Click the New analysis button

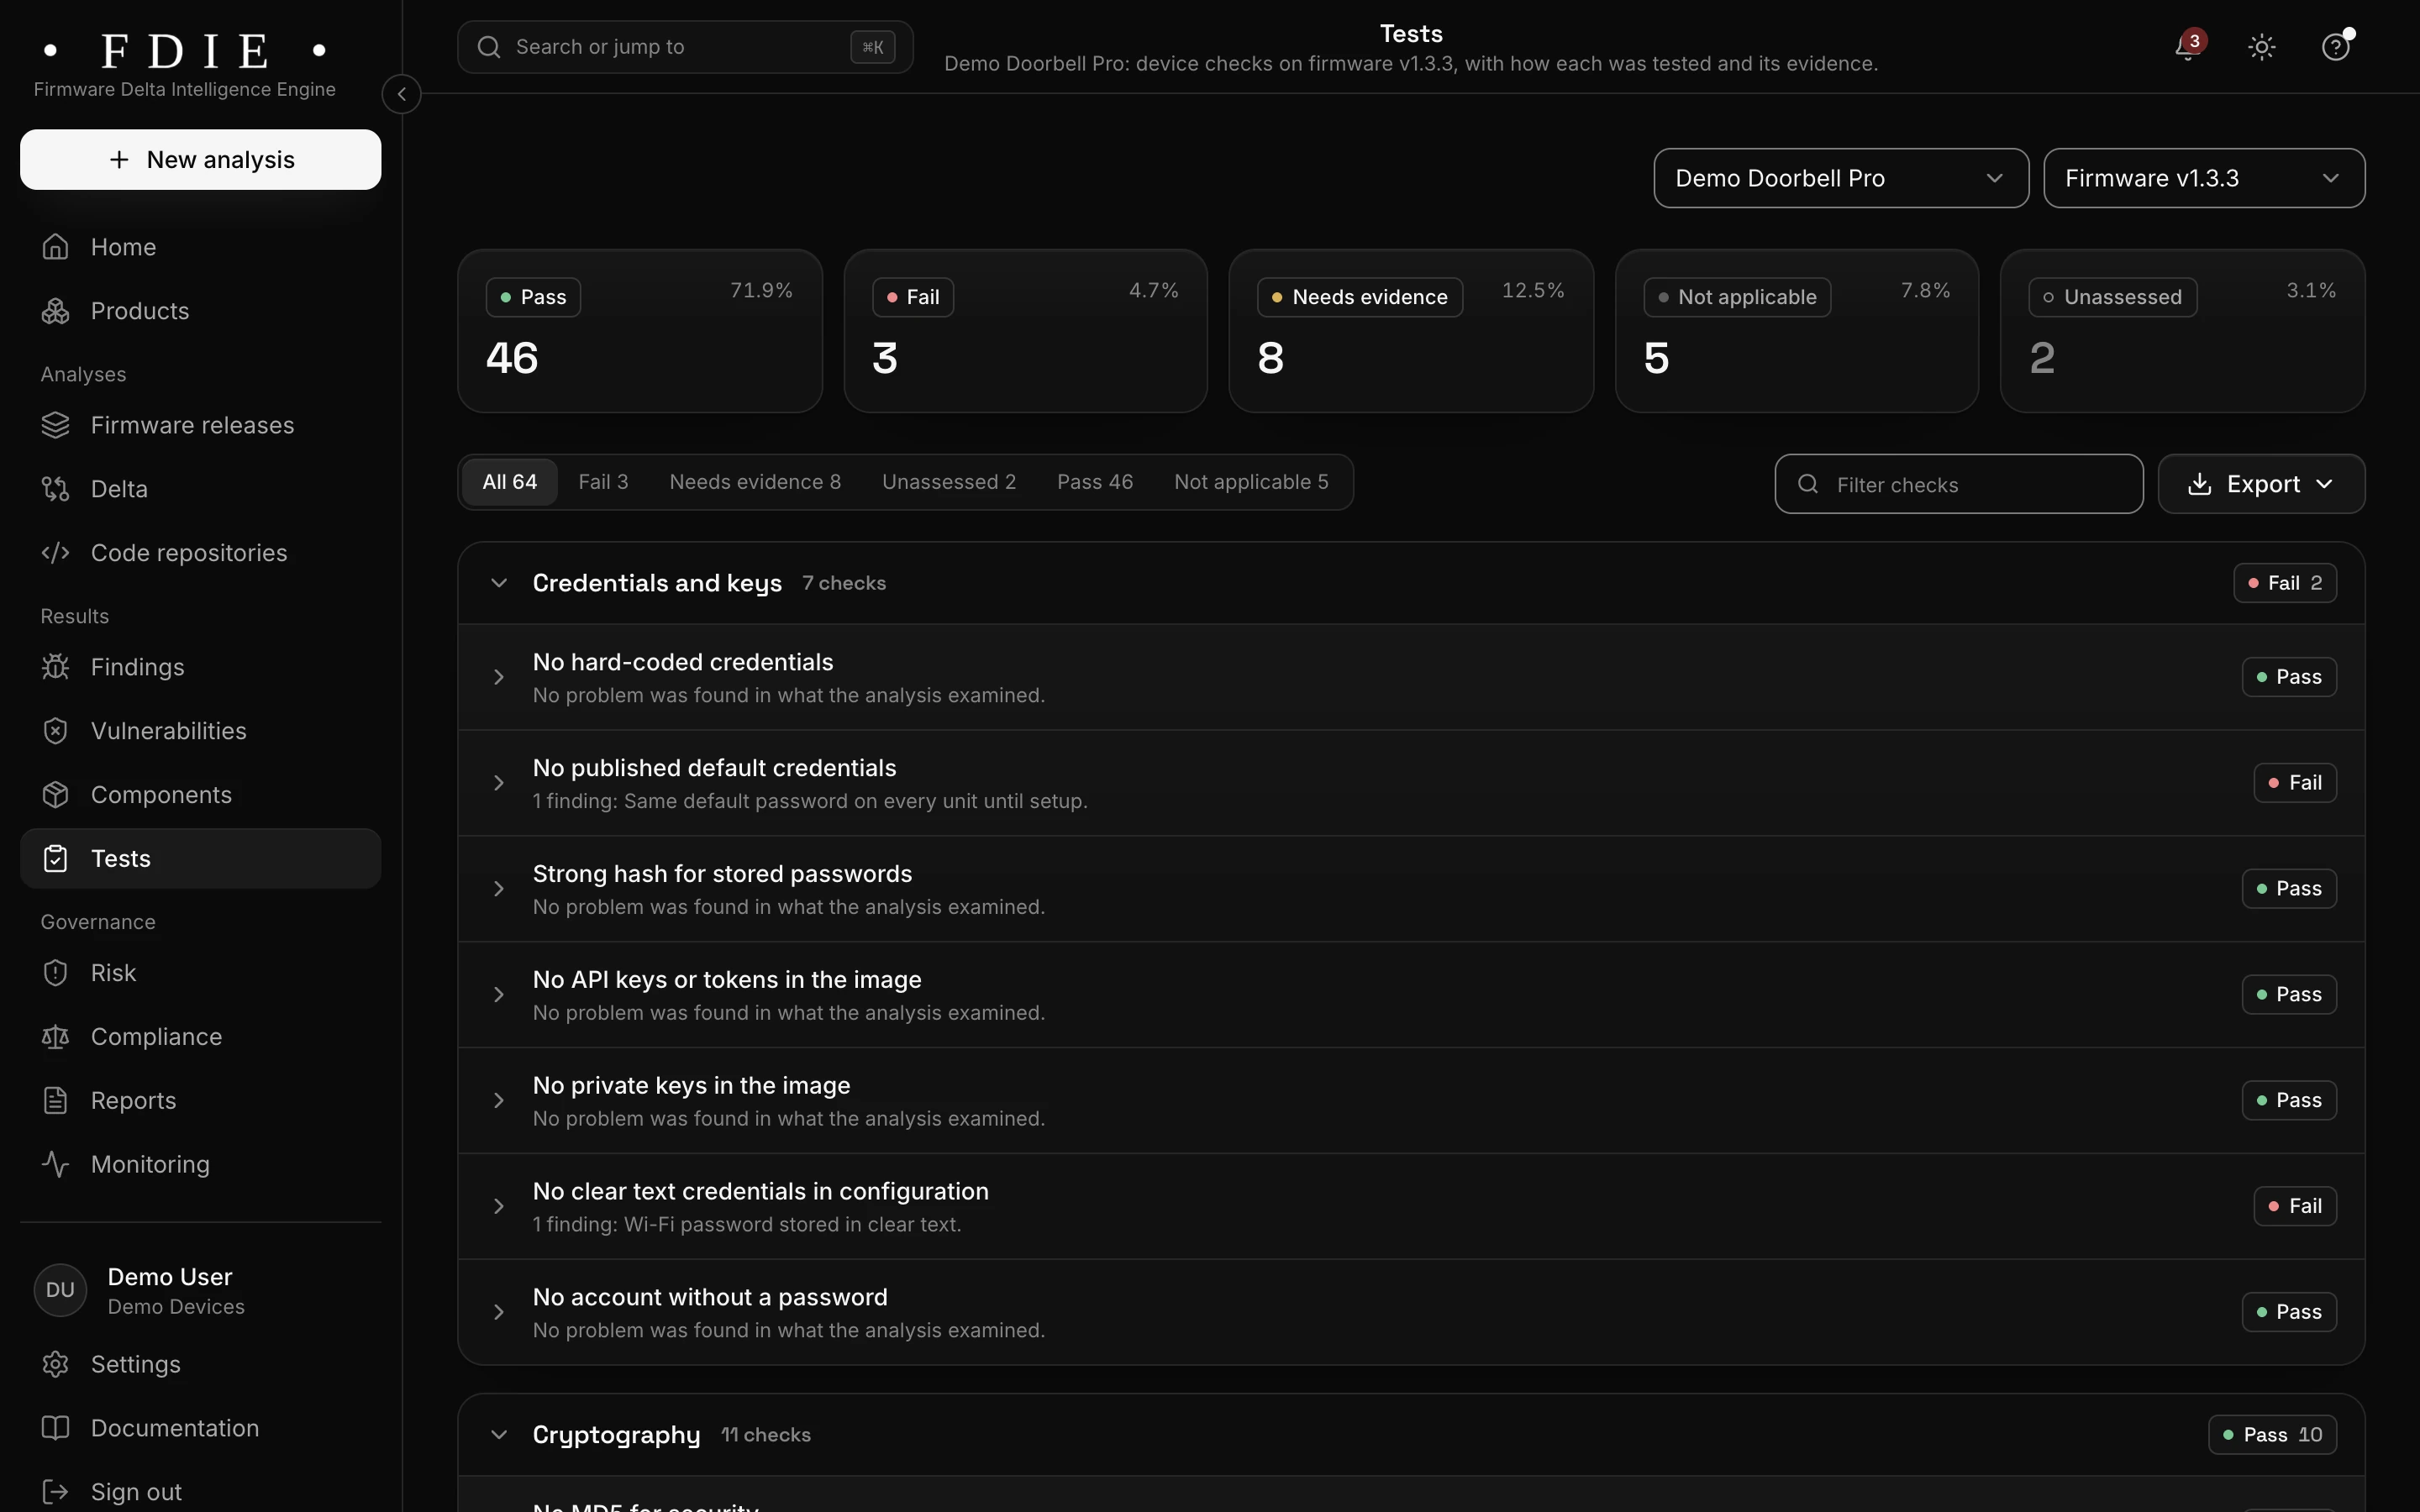click(x=201, y=159)
